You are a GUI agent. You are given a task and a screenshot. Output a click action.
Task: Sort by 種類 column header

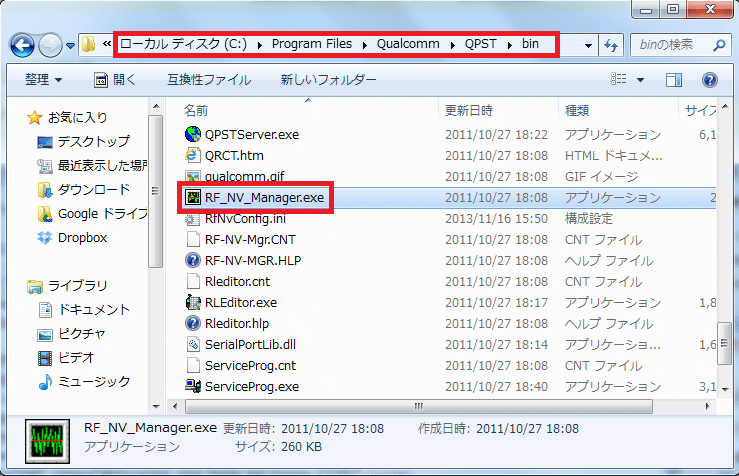[x=576, y=111]
